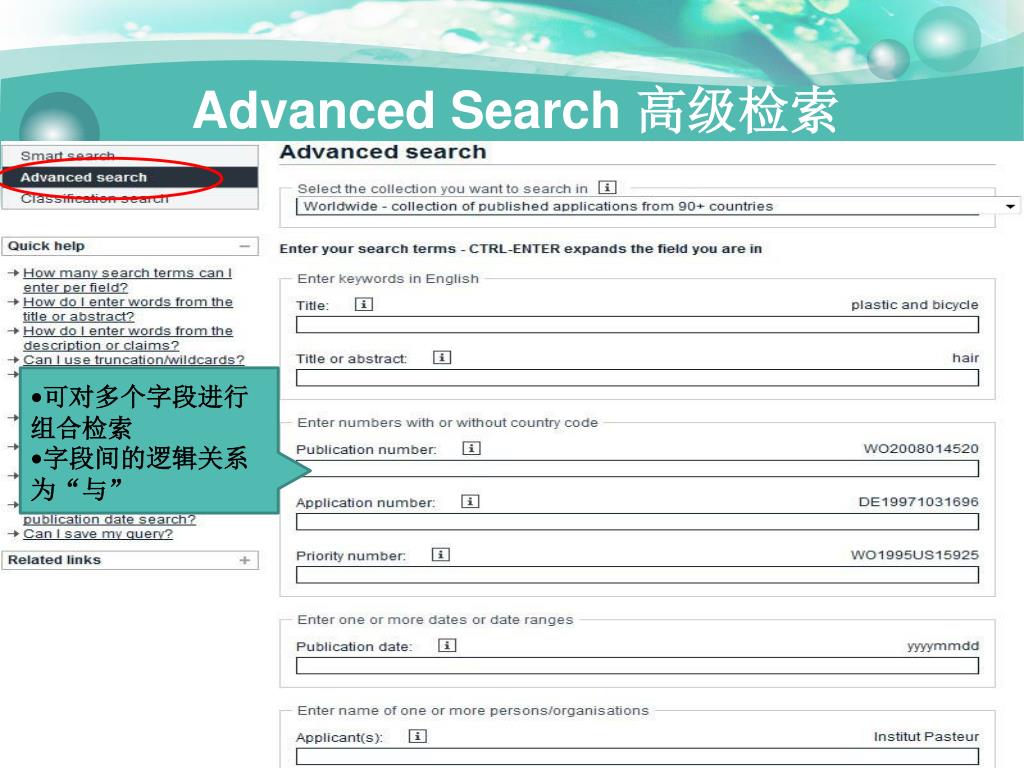Click the Publication date input field
Image resolution: width=1024 pixels, height=768 pixels.
pos(637,665)
